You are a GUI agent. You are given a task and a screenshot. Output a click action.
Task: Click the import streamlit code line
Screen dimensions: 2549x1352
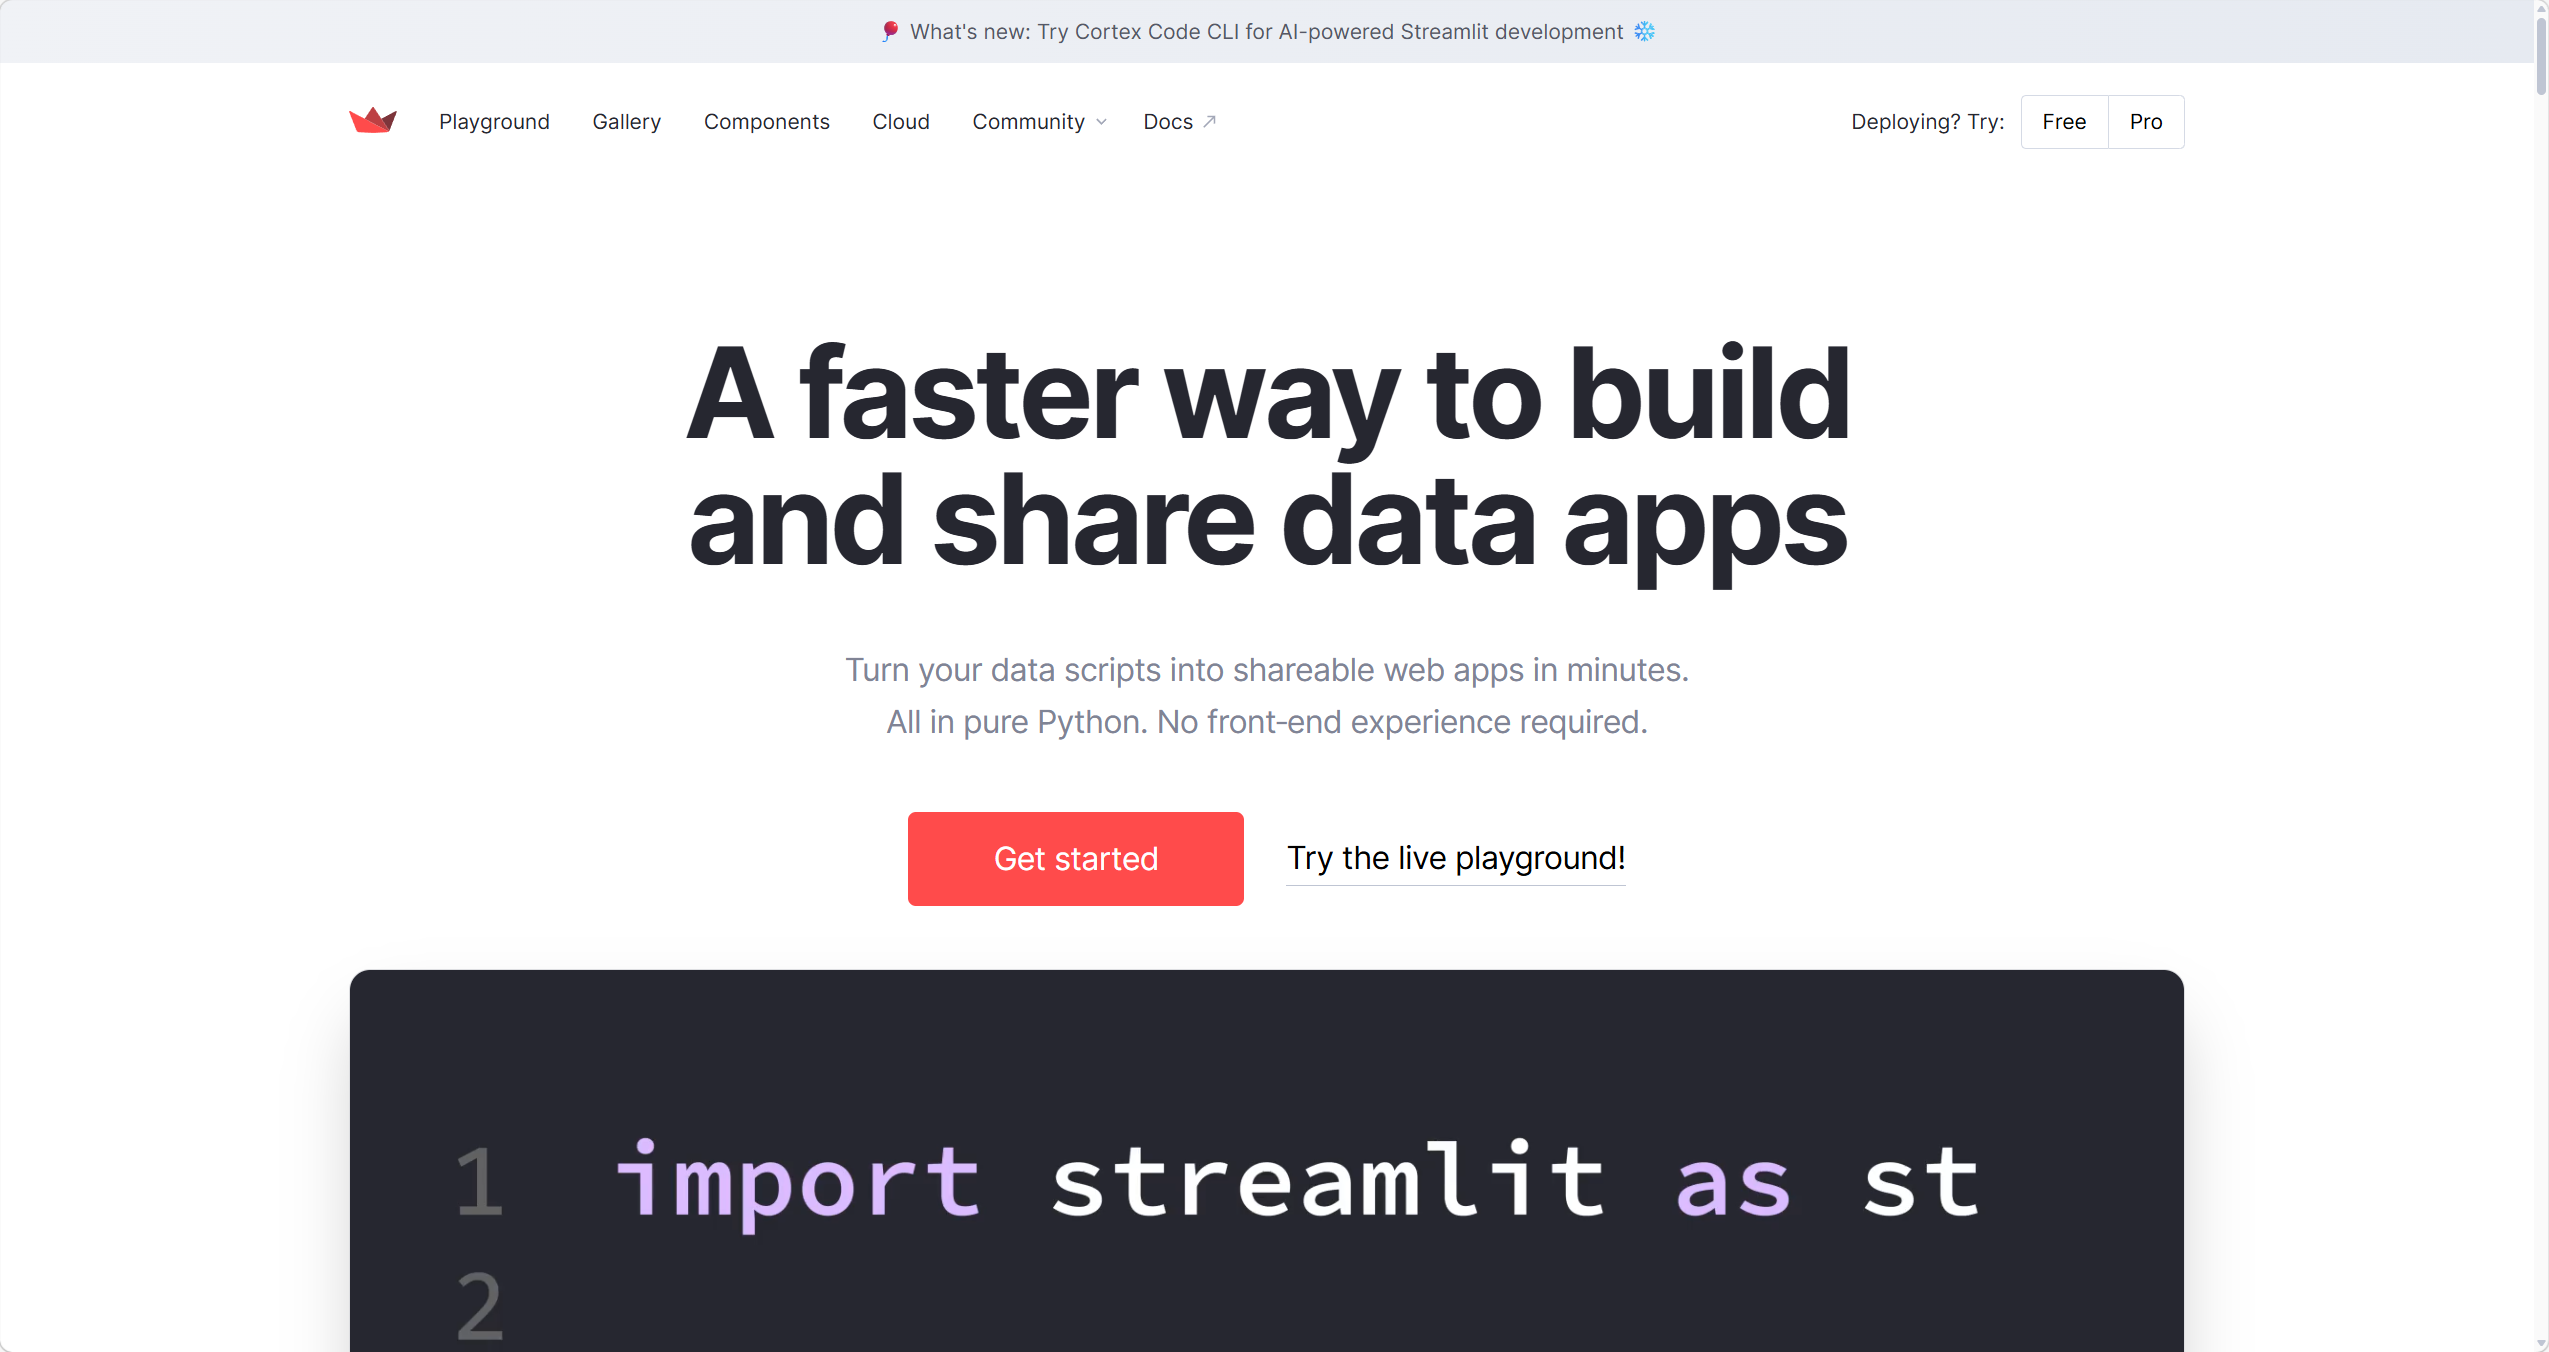click(x=1295, y=1182)
